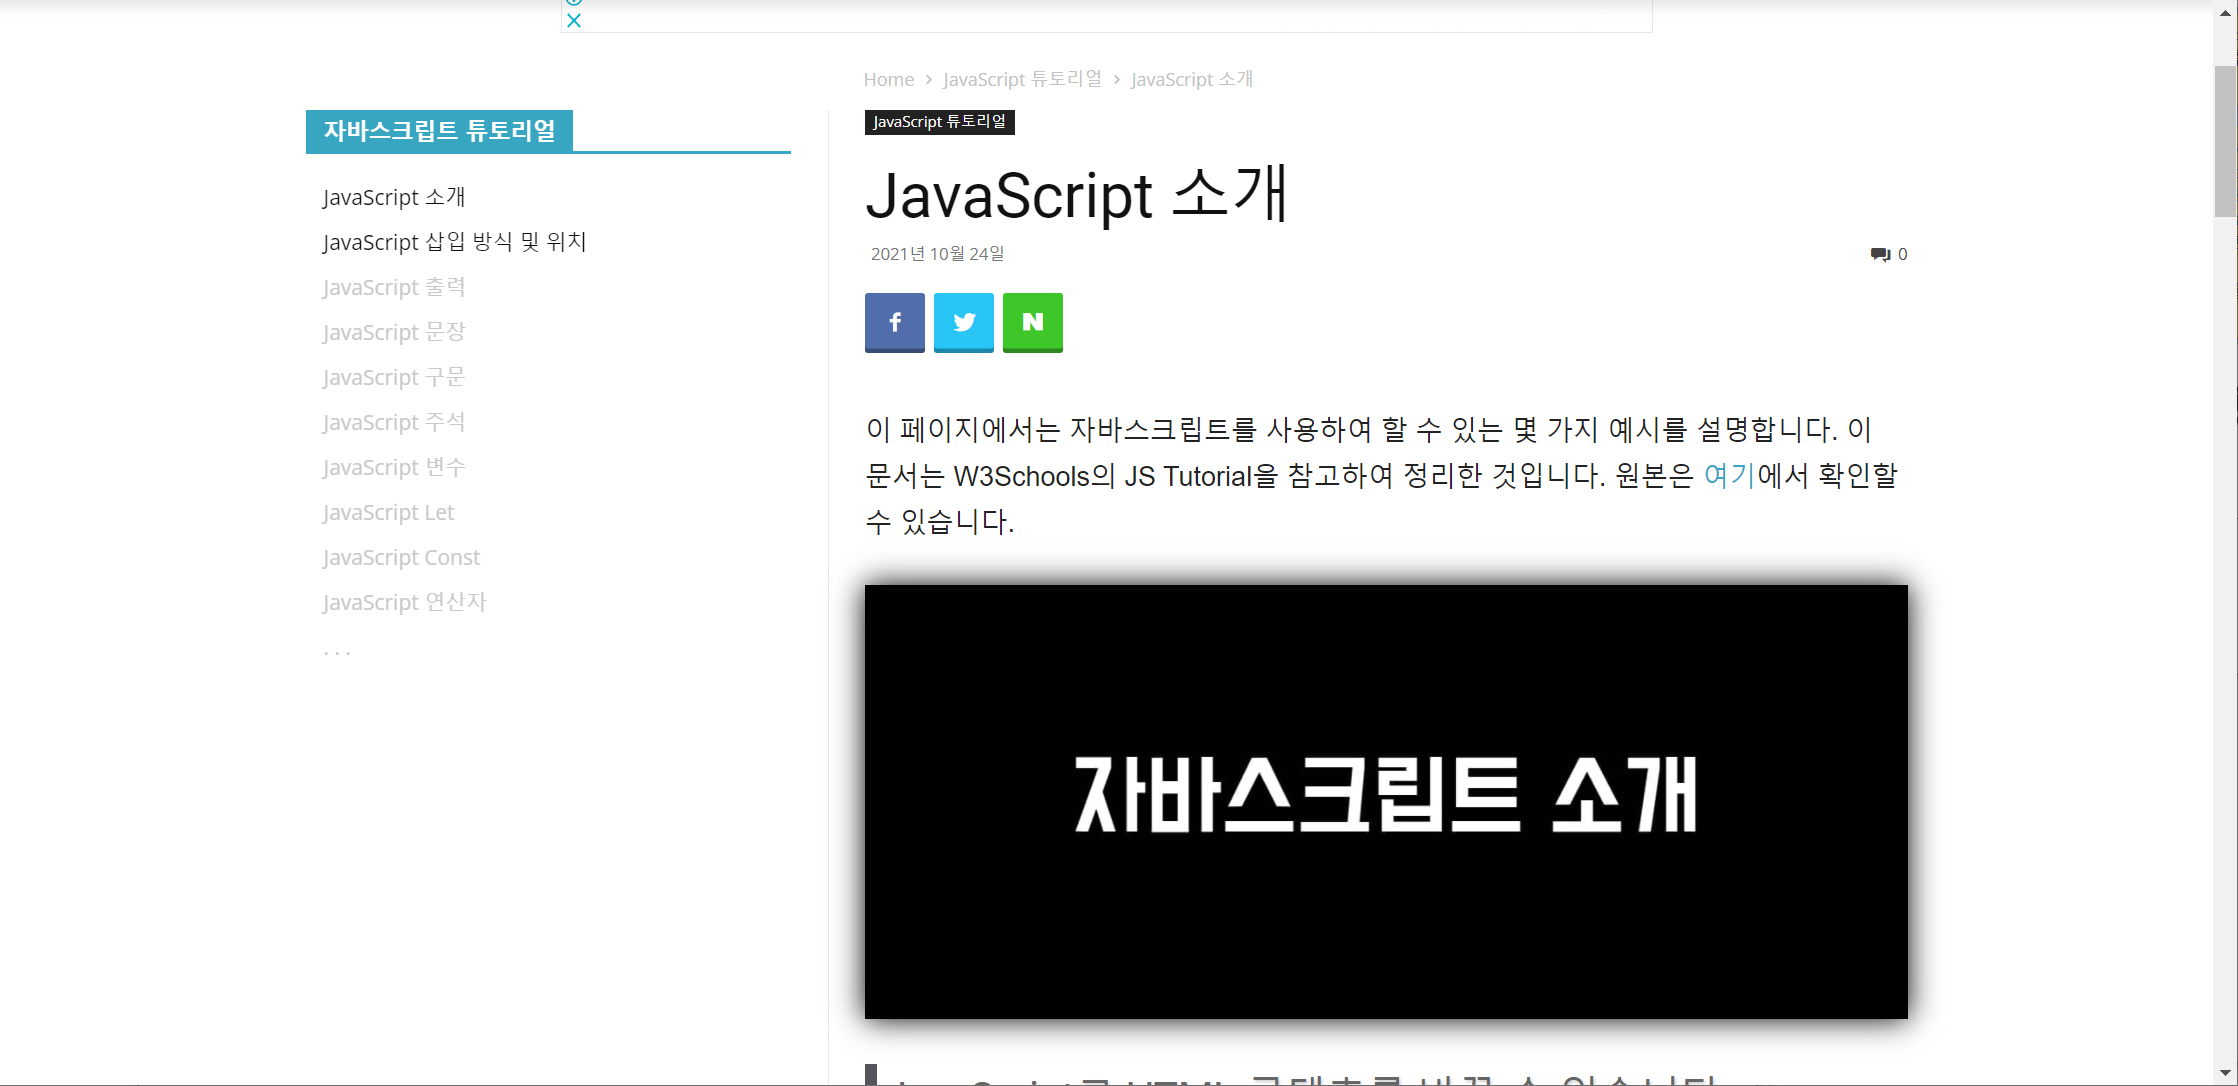Screen dimensions: 2238x1086
Task: Click the scrollbar up arrow
Action: [x=2225, y=13]
